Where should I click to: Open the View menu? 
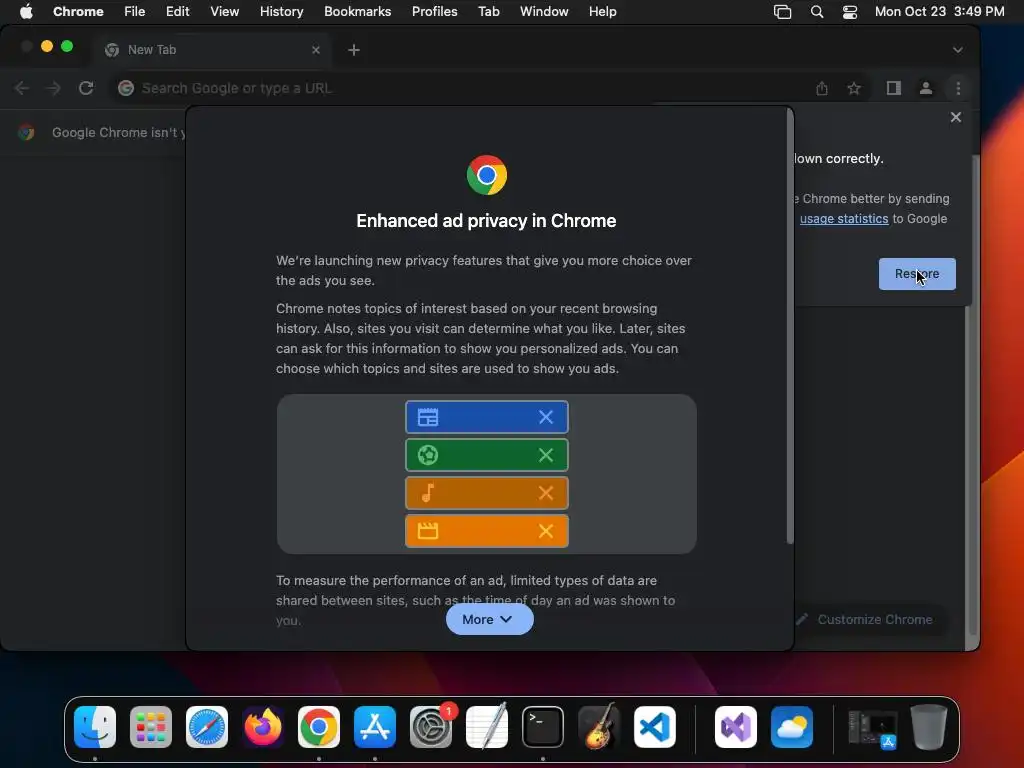pyautogui.click(x=224, y=11)
